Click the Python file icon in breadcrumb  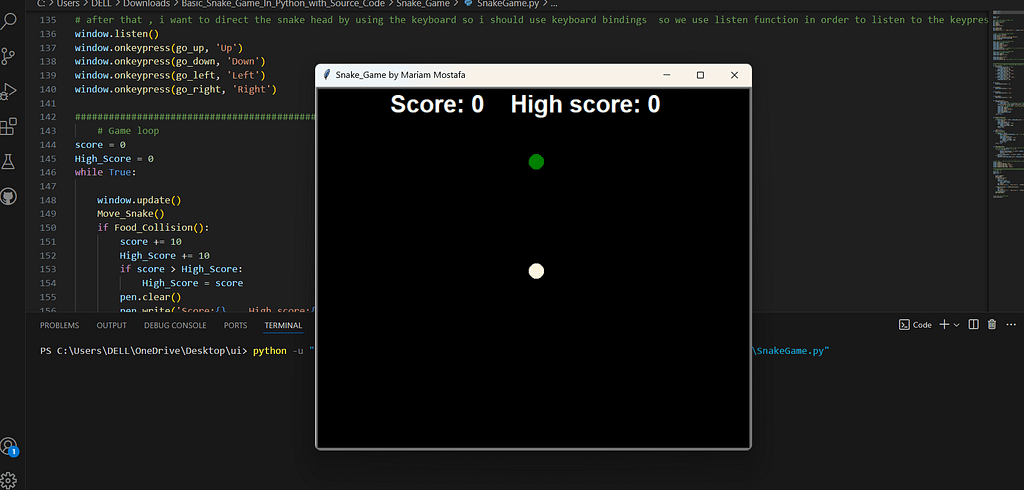click(468, 3)
